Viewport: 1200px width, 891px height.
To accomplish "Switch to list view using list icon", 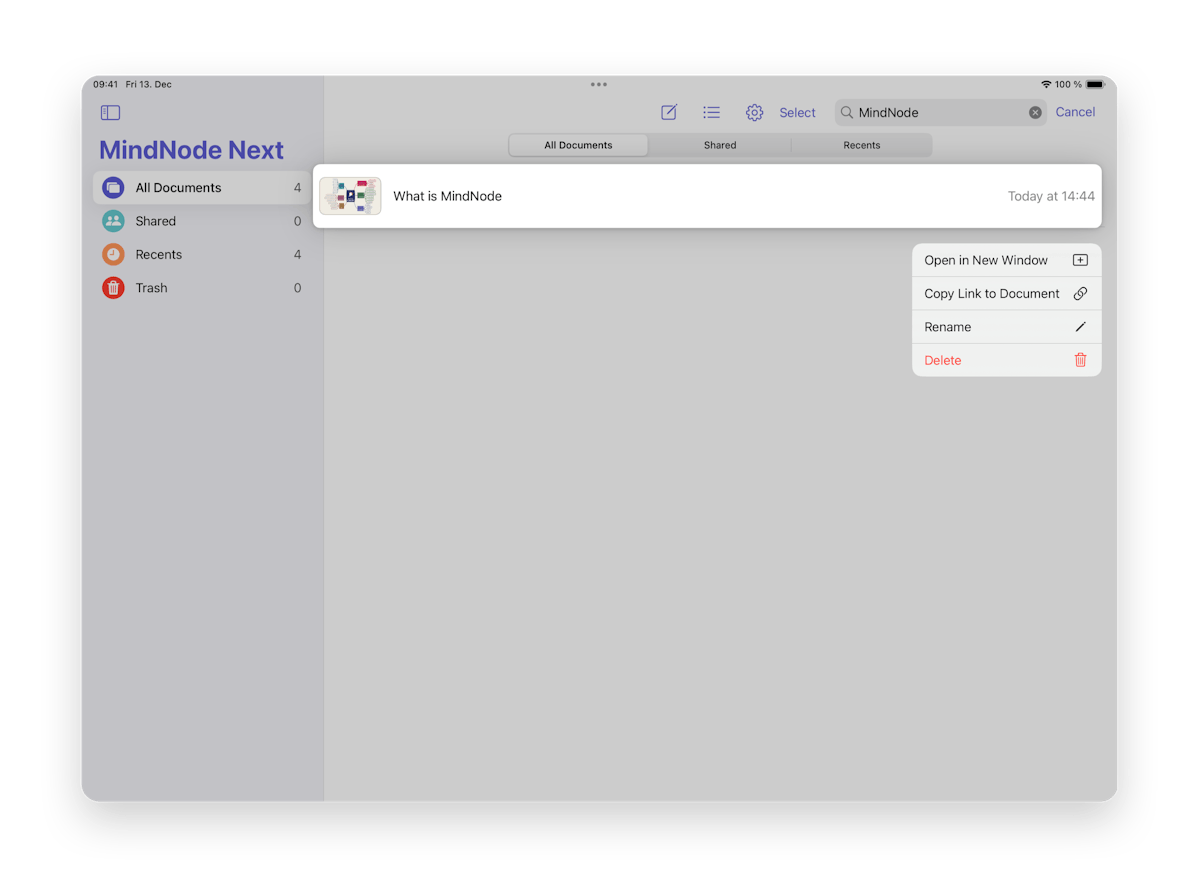I will [x=711, y=112].
